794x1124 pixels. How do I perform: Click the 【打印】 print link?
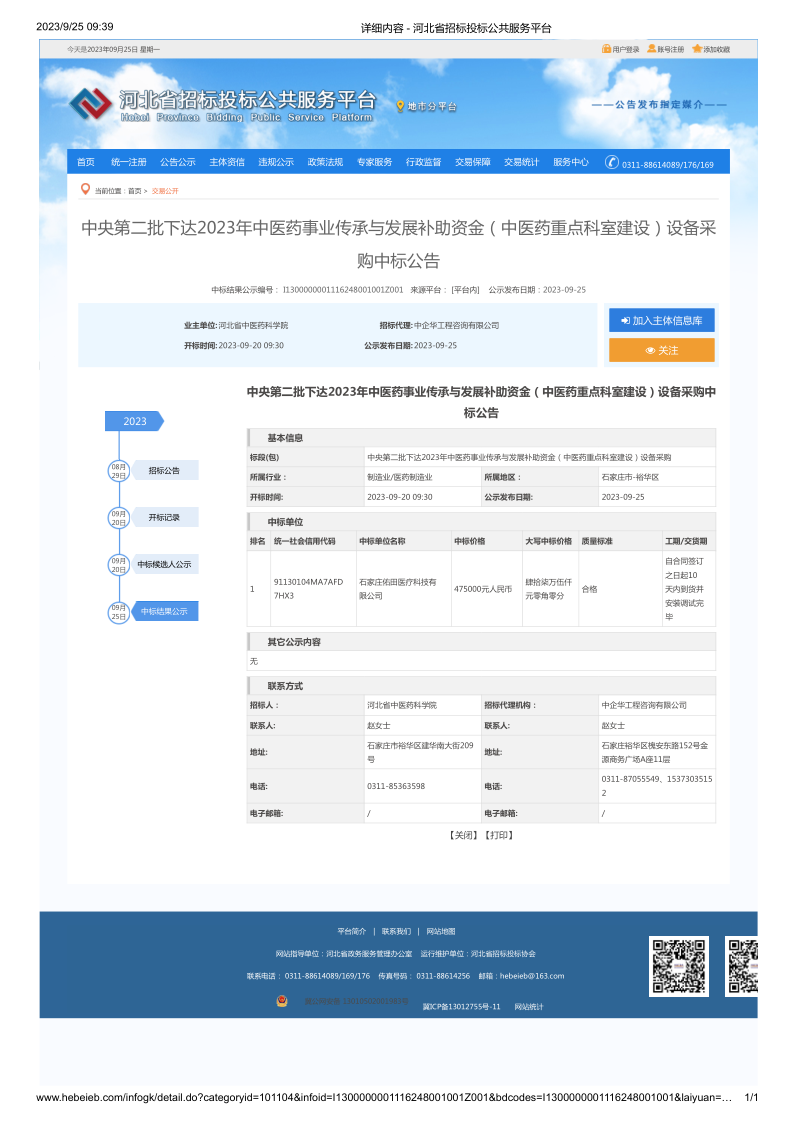[x=499, y=835]
